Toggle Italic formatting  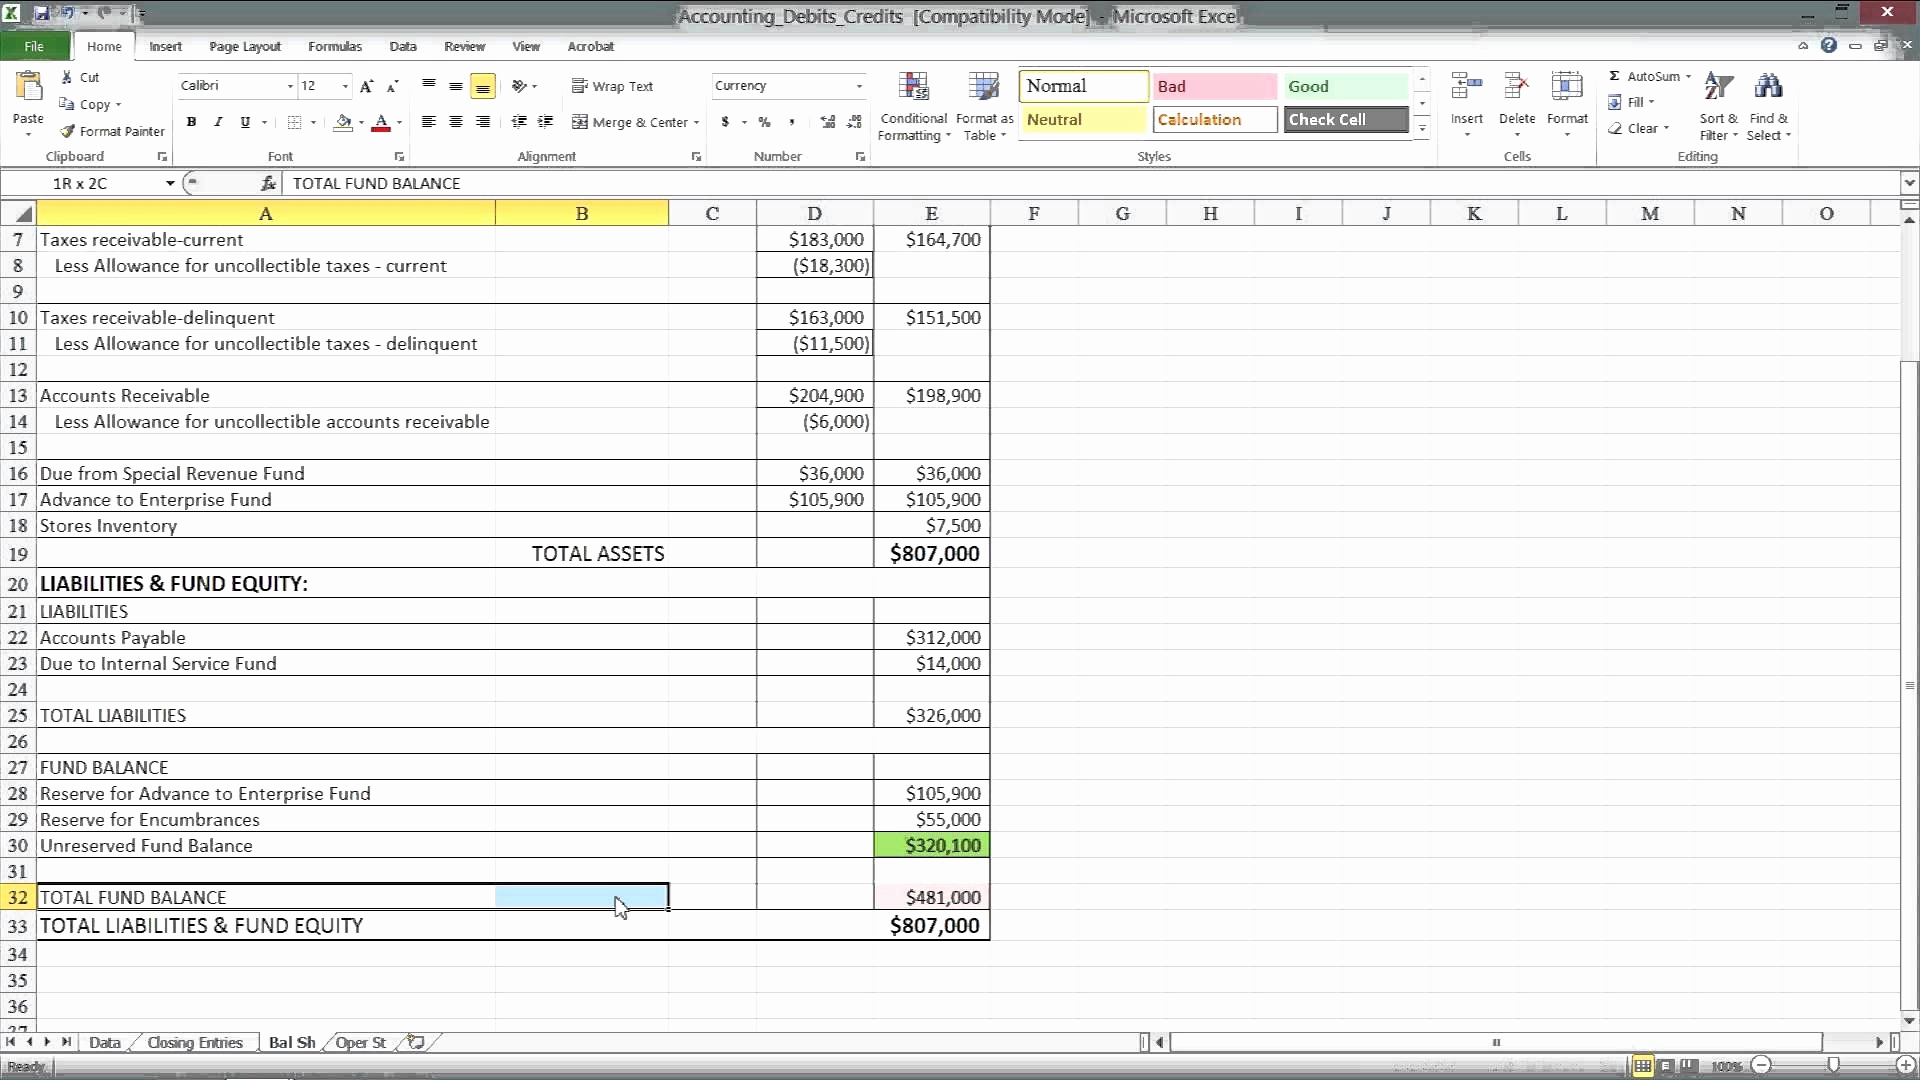pyautogui.click(x=218, y=122)
